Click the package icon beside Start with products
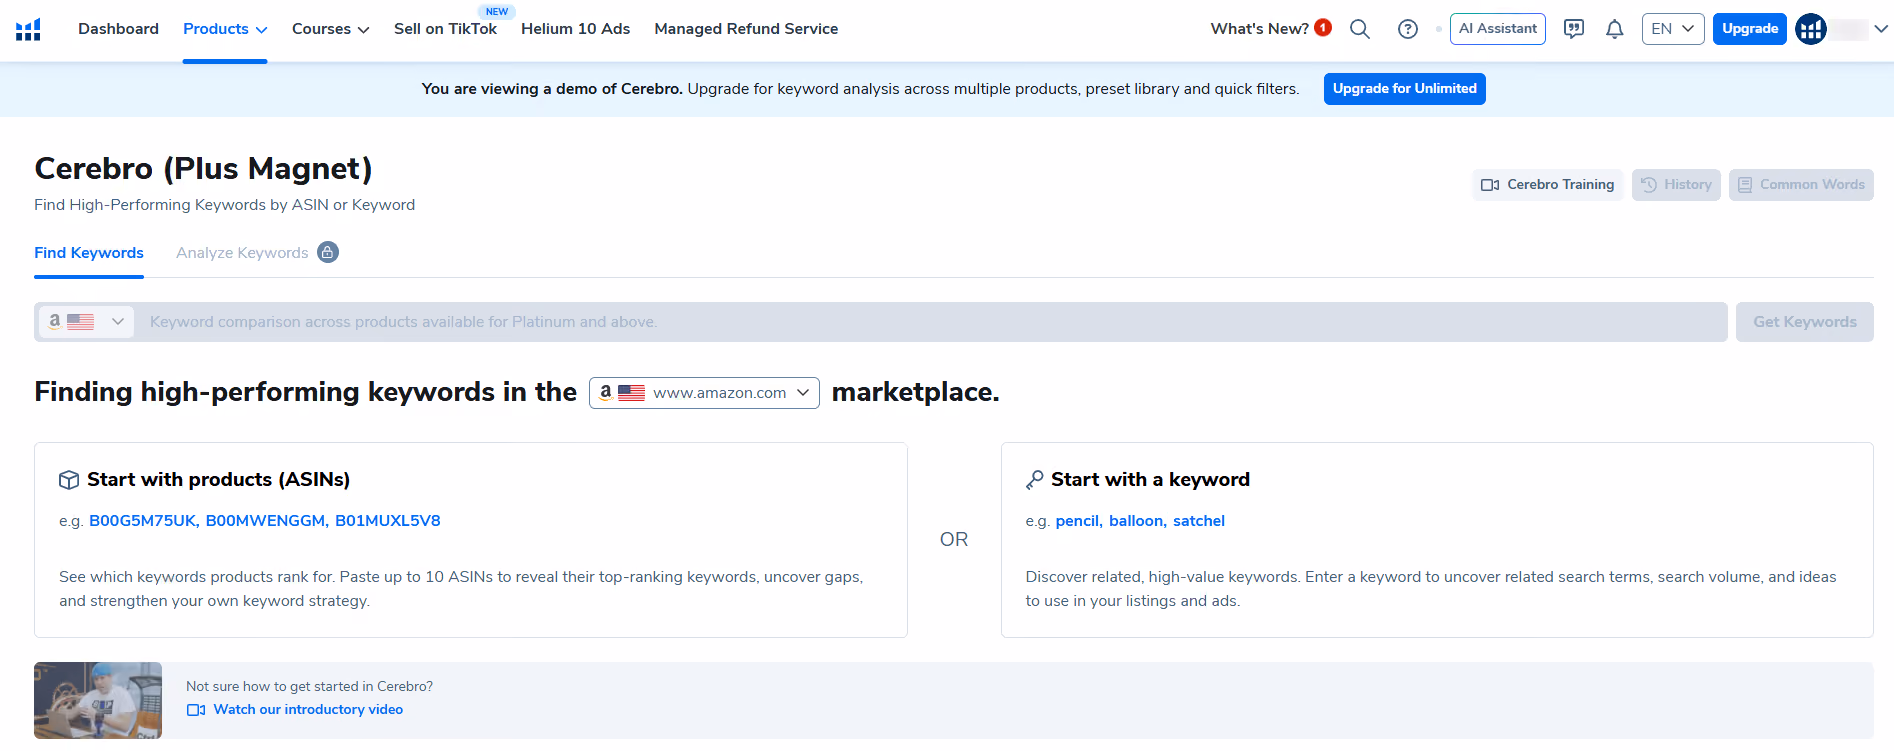The height and width of the screenshot is (751, 1894). pos(69,480)
